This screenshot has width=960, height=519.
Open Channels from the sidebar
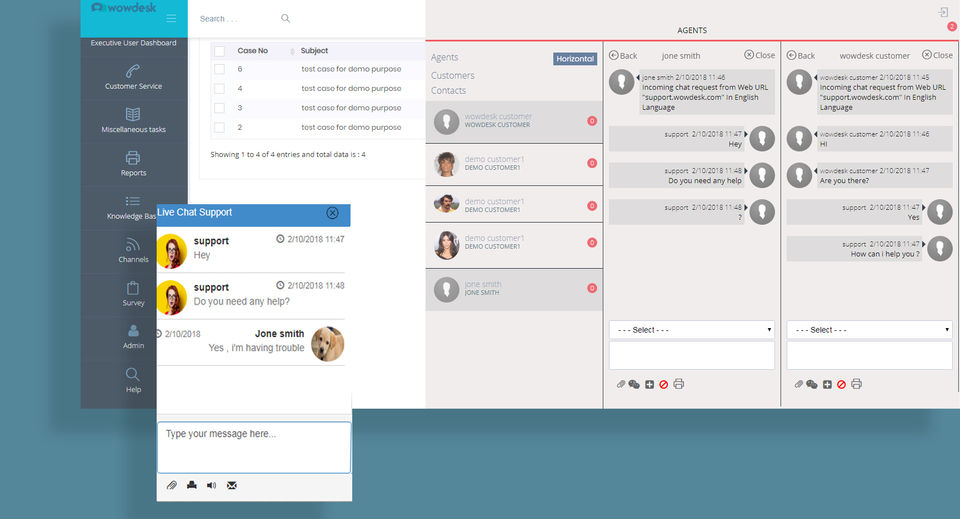[133, 250]
